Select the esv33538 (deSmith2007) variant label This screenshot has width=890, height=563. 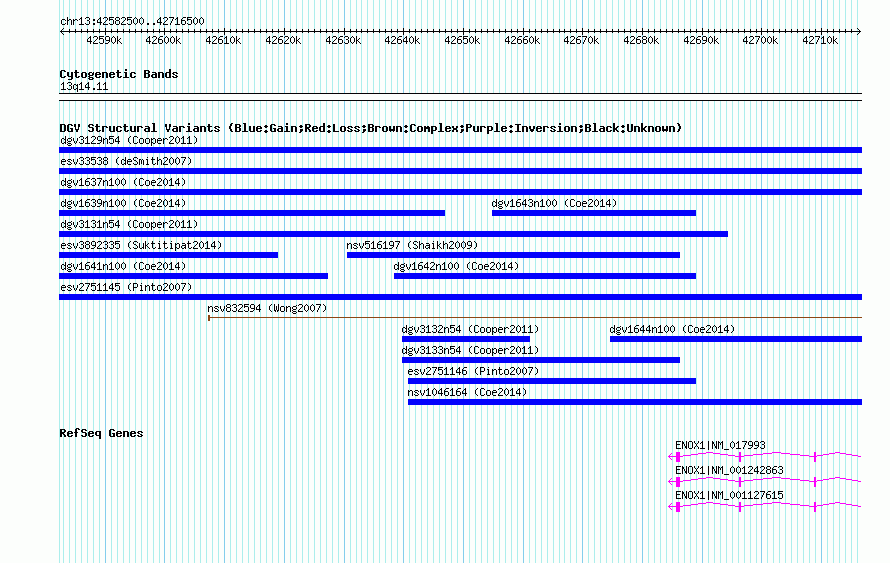pos(126,162)
